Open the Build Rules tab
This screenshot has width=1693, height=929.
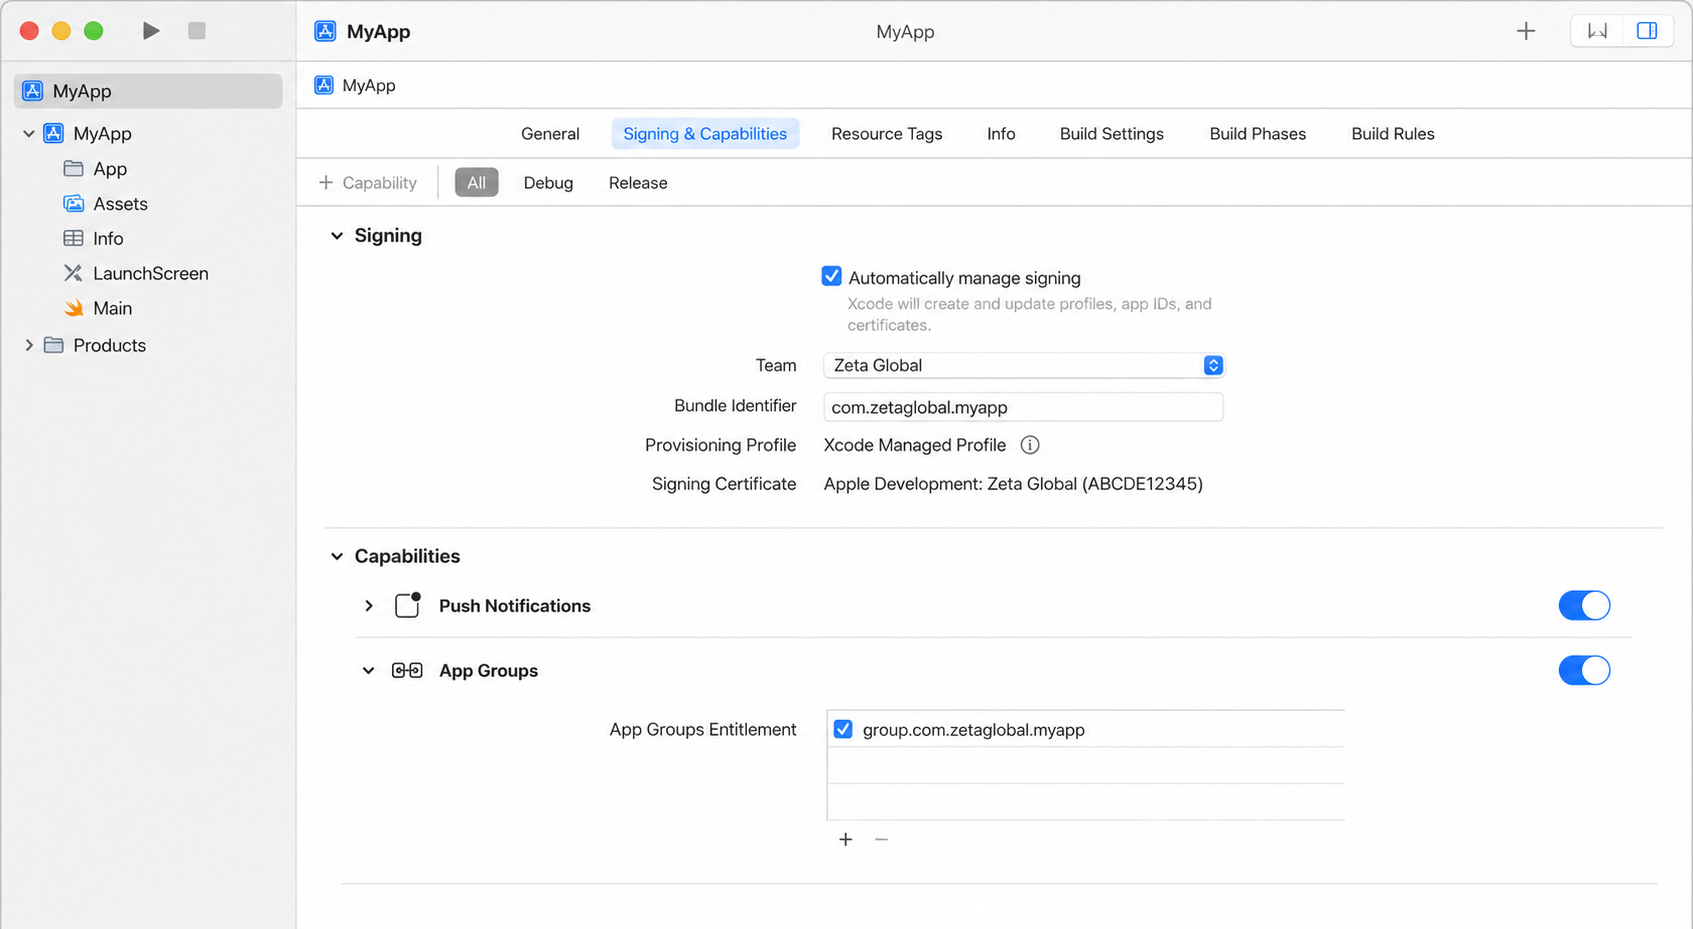pos(1393,134)
